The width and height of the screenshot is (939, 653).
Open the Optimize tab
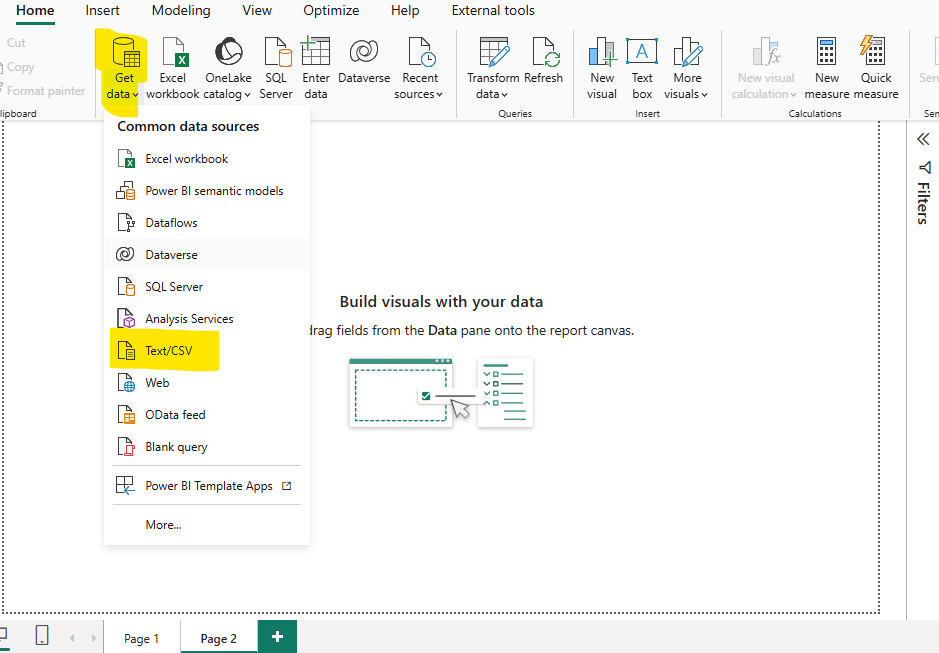coord(331,11)
